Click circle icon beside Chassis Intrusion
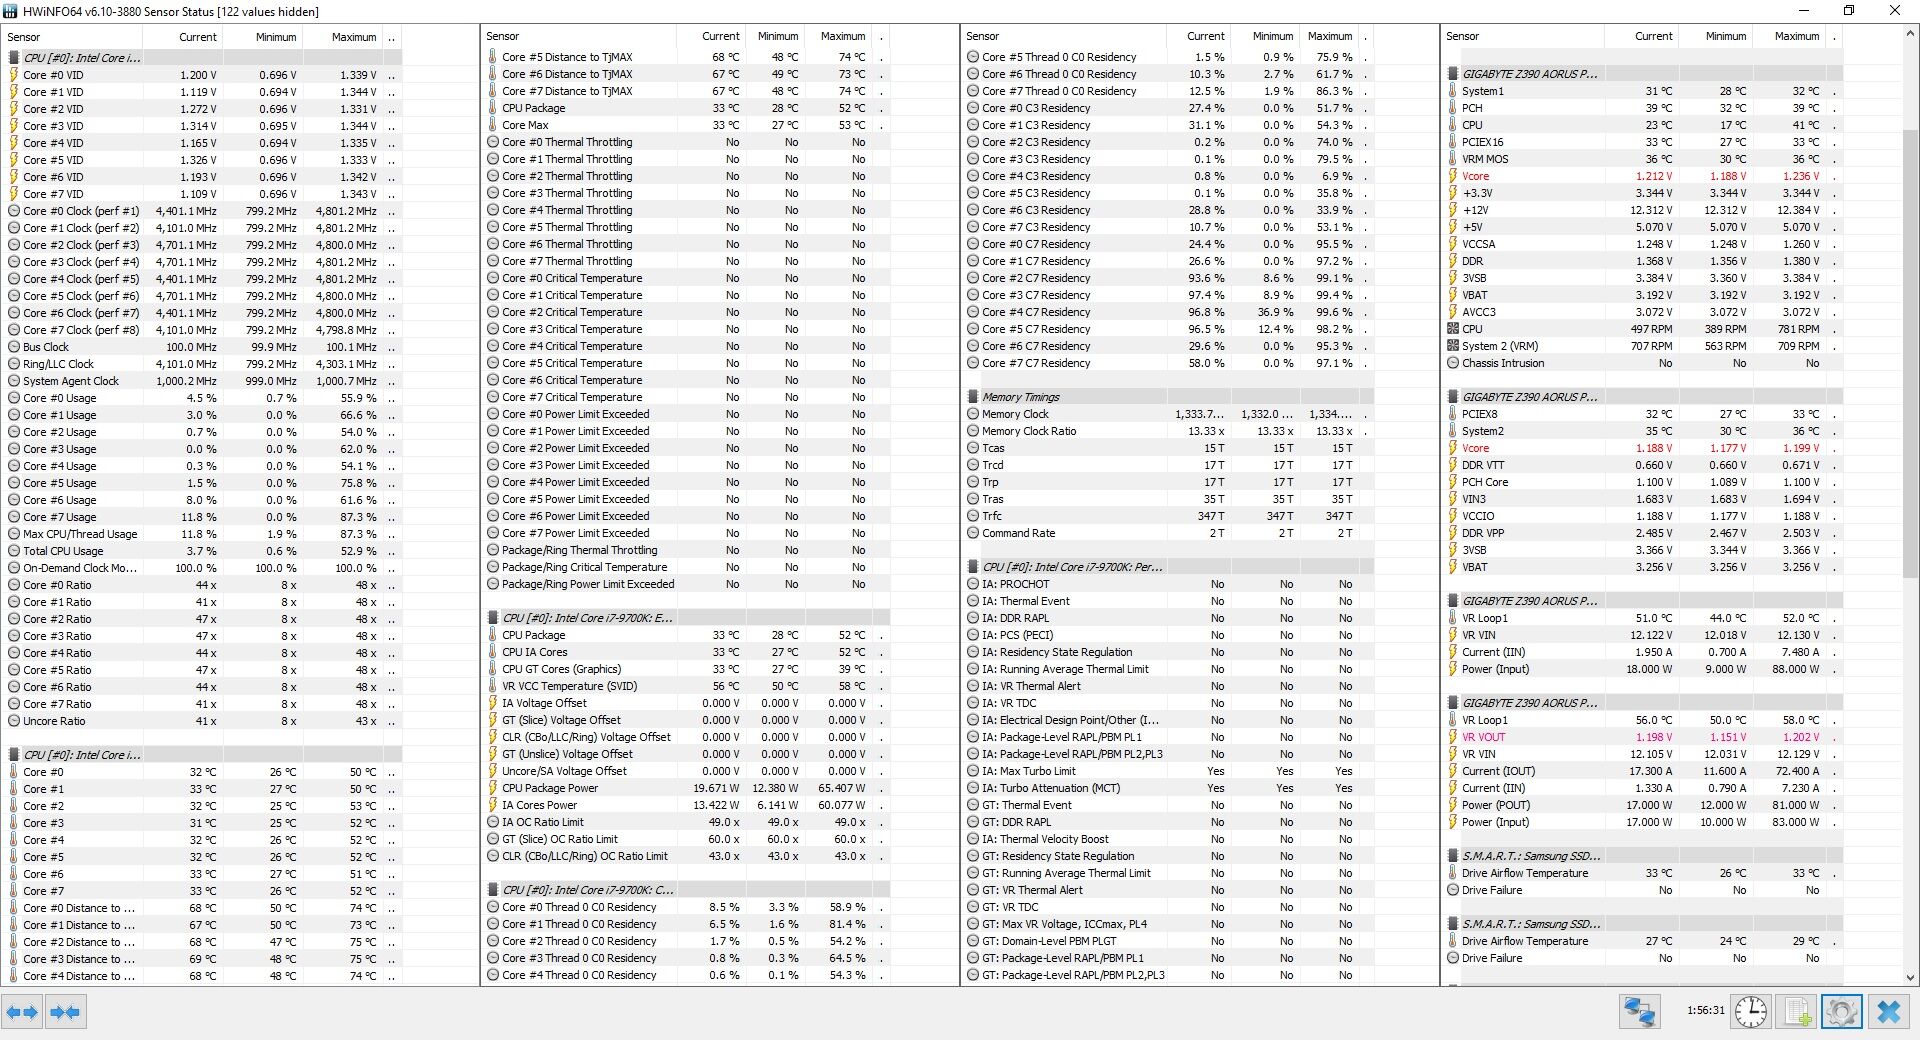The image size is (1920, 1040). pos(1453,363)
